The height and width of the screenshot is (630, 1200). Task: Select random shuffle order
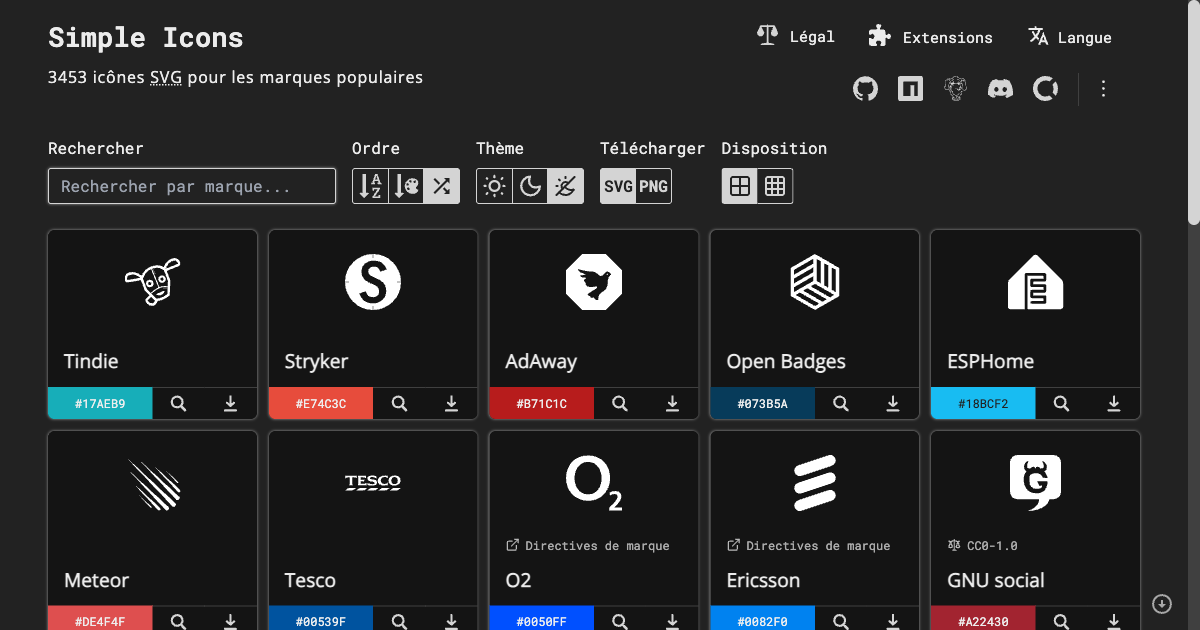(441, 186)
